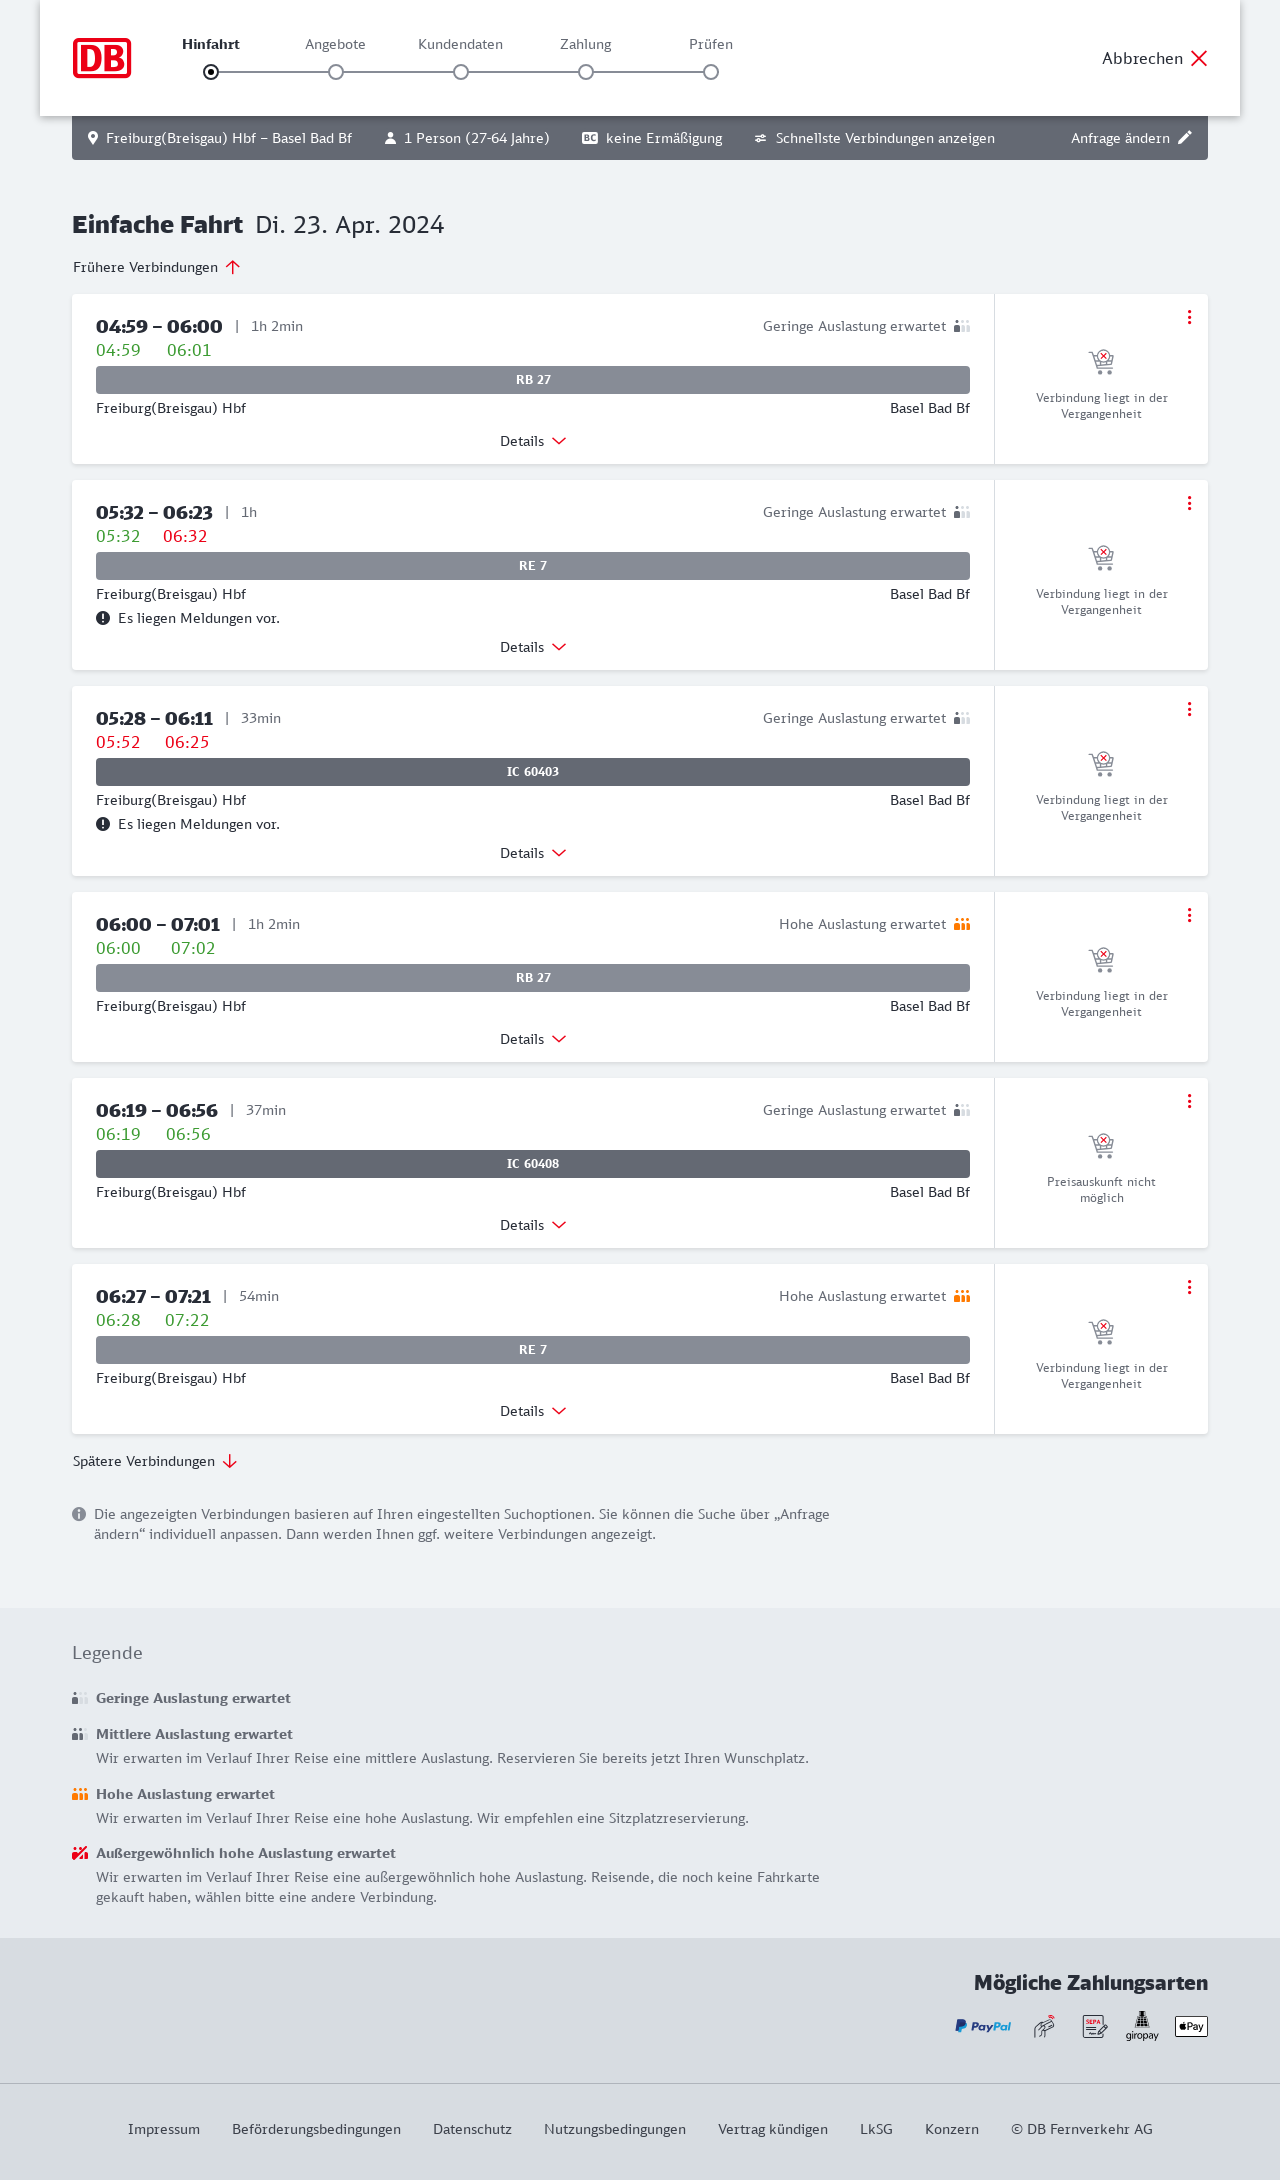Image resolution: width=1280 pixels, height=2180 pixels.
Task: Select the Zahlung progress step circle
Action: (586, 72)
